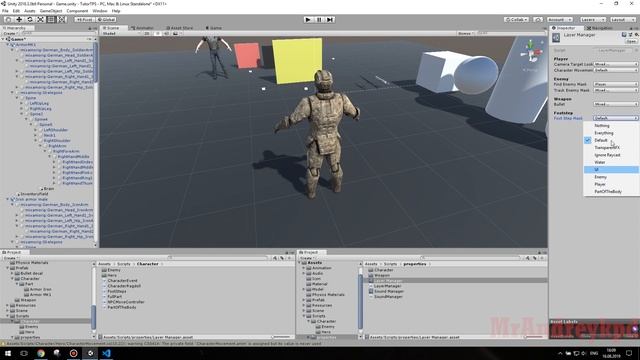Open Camera Target Look mask dropdown
Screen dimensions: 640x360
click(x=616, y=64)
